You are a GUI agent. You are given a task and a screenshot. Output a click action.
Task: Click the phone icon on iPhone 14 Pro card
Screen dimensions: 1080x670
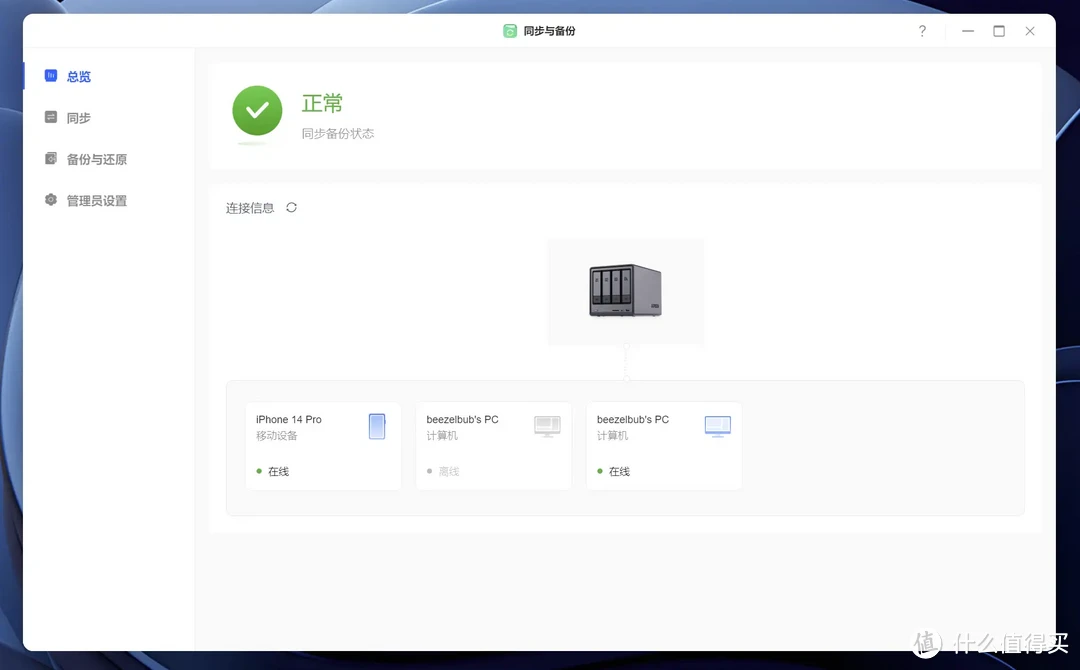[x=377, y=426]
